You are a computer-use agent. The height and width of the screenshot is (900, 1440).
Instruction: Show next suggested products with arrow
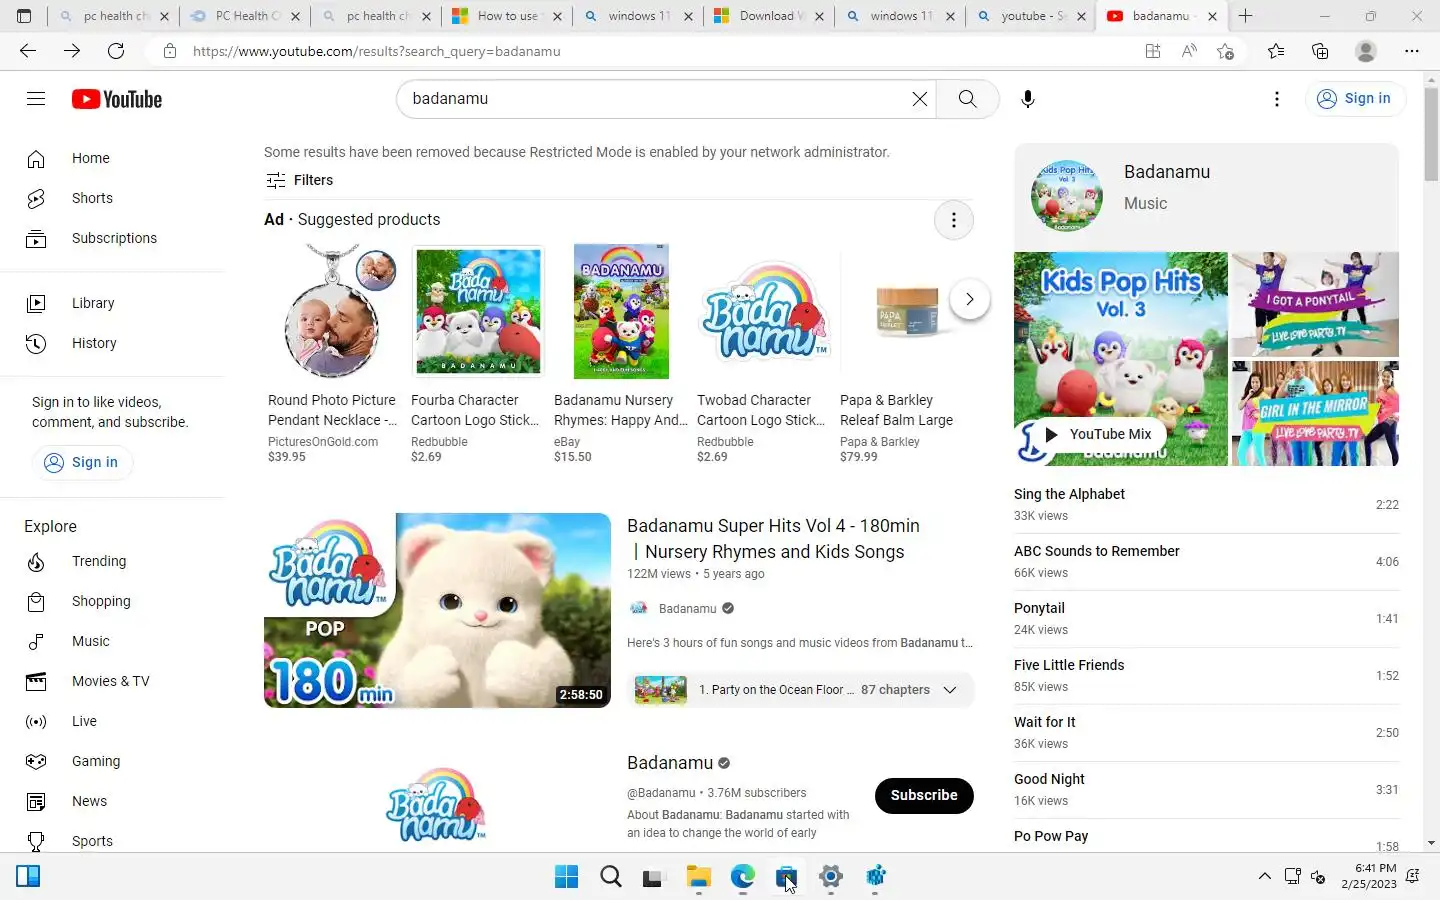969,299
